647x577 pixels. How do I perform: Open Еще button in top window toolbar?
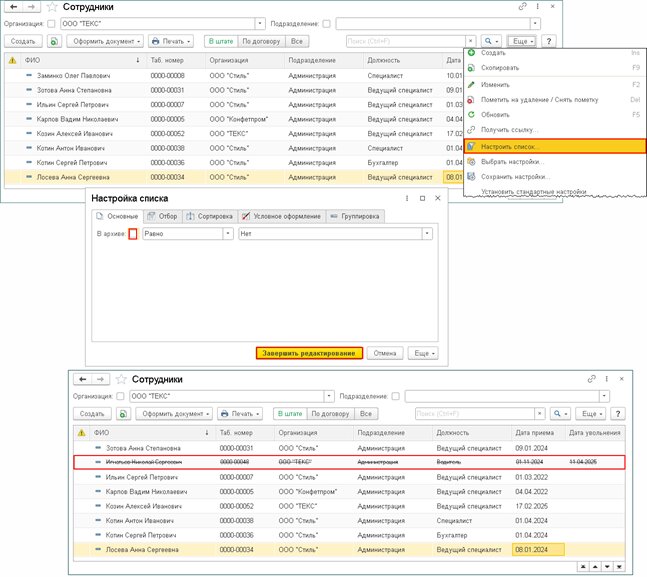[x=522, y=41]
